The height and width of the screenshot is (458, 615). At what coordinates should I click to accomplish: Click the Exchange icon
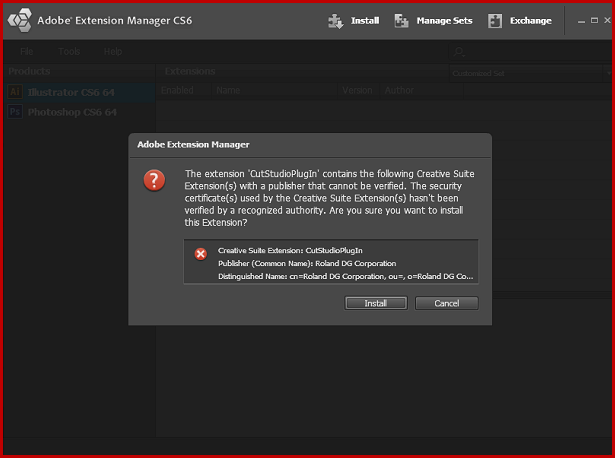click(x=495, y=21)
